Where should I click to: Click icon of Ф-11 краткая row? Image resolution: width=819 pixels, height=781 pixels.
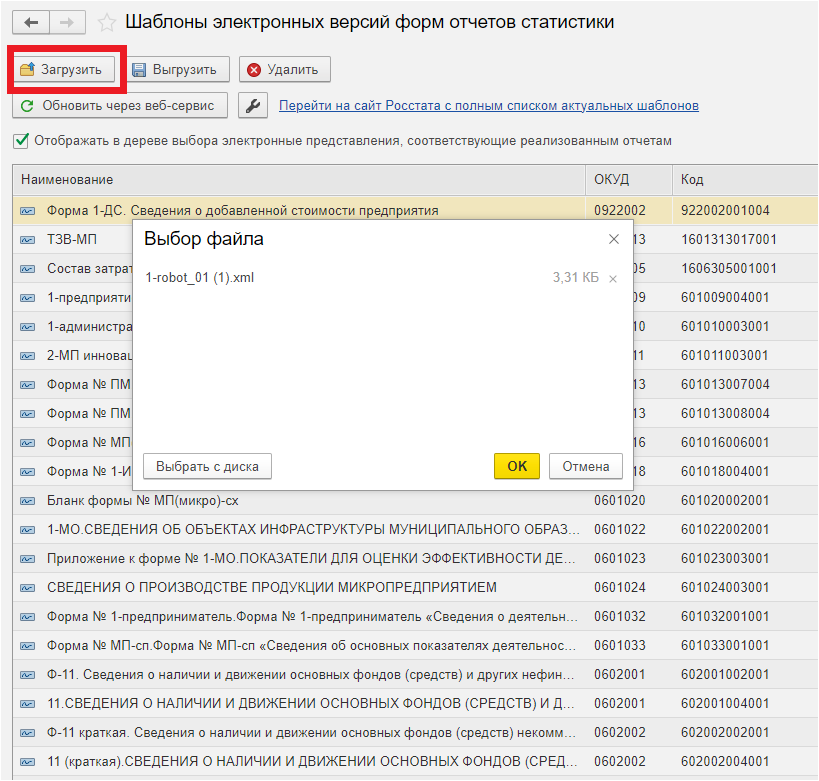[28, 733]
